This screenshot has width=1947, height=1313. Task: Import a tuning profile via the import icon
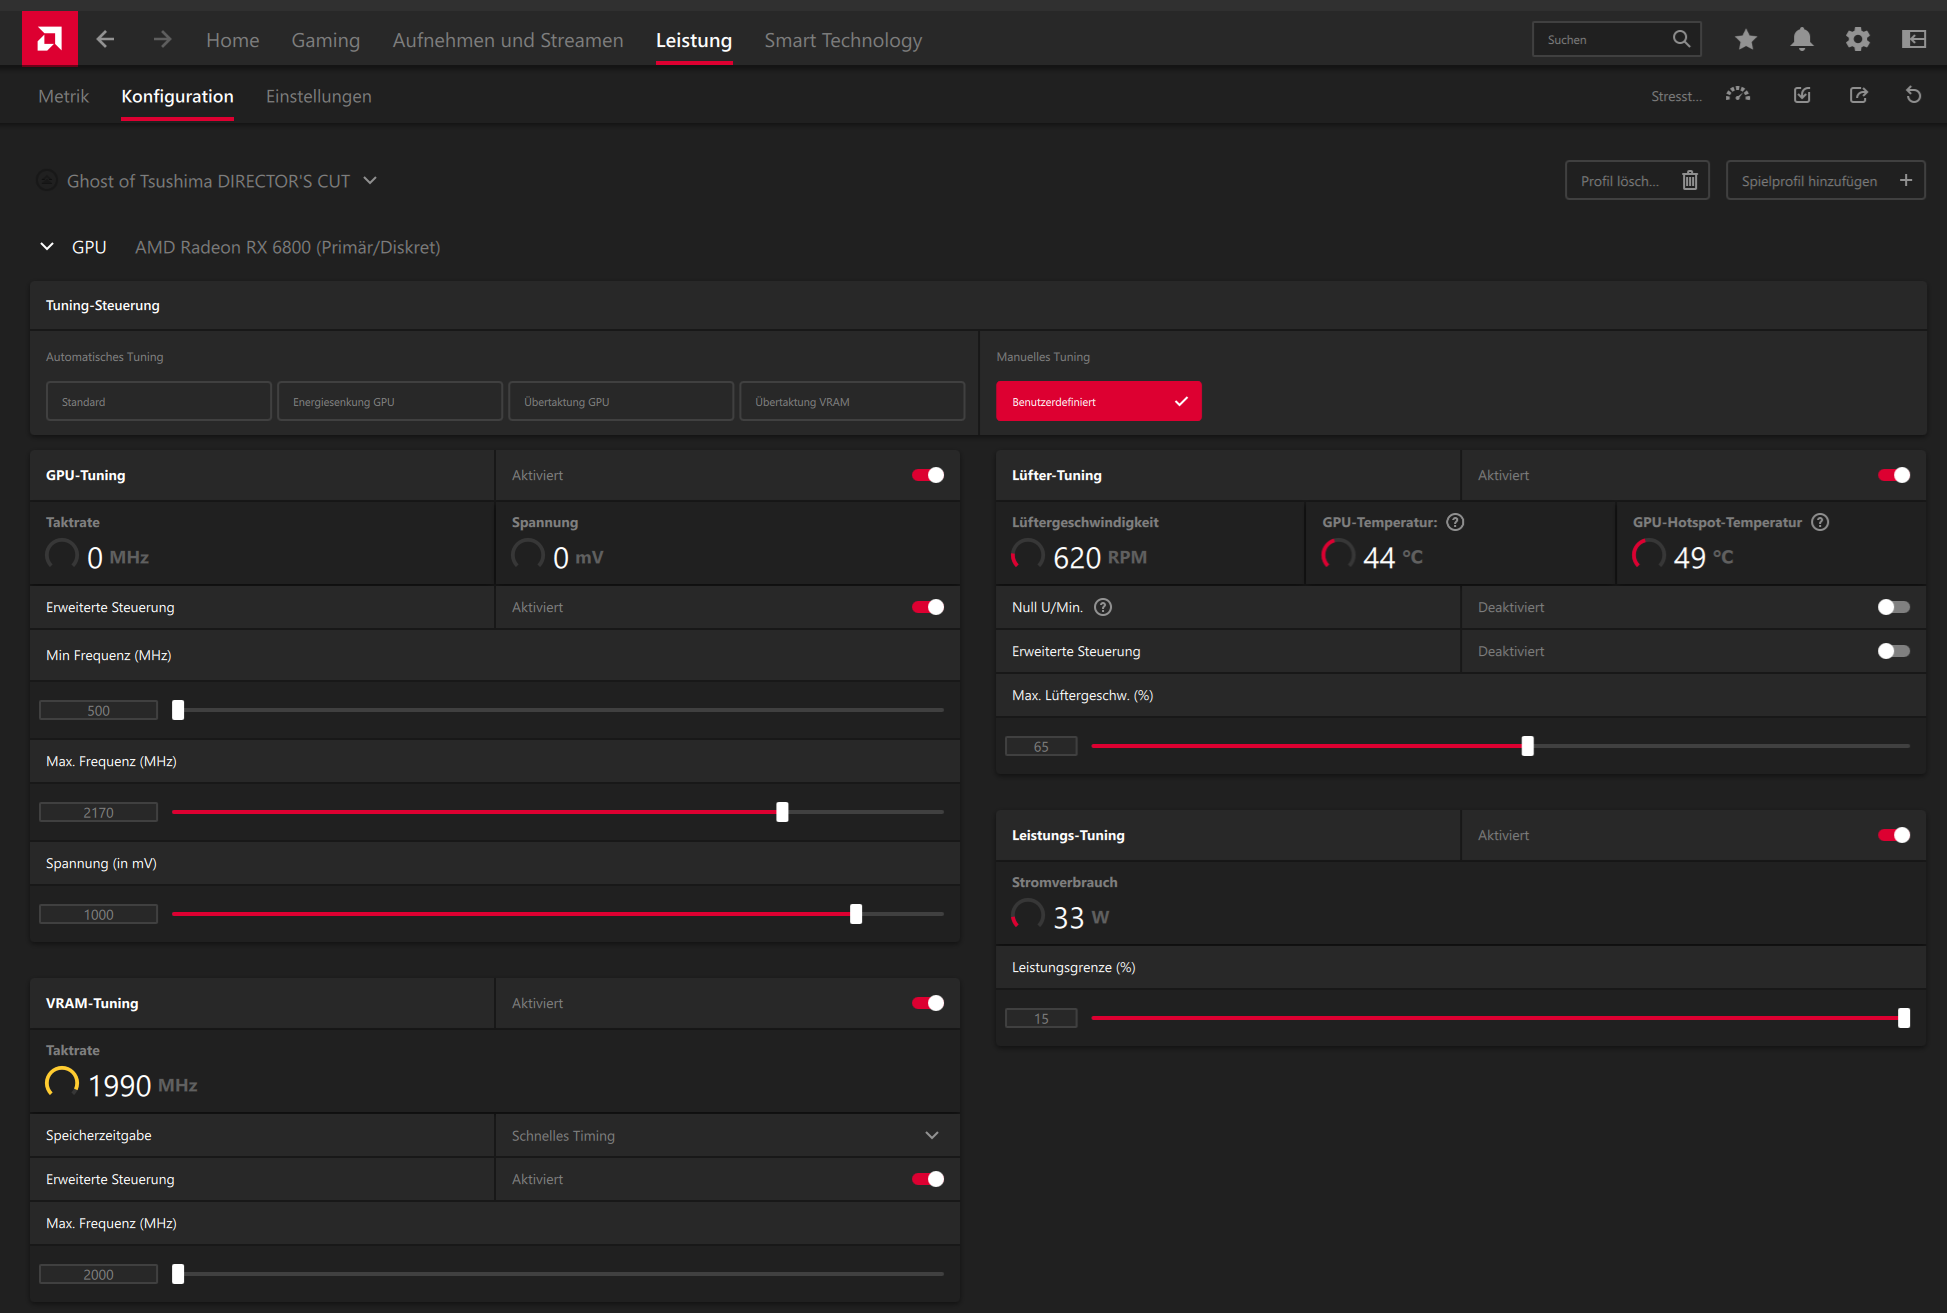click(1802, 95)
